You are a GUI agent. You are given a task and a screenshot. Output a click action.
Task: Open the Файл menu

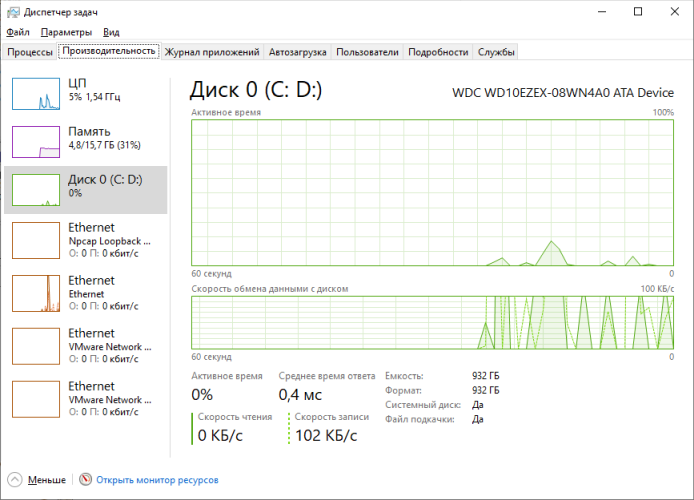point(18,33)
